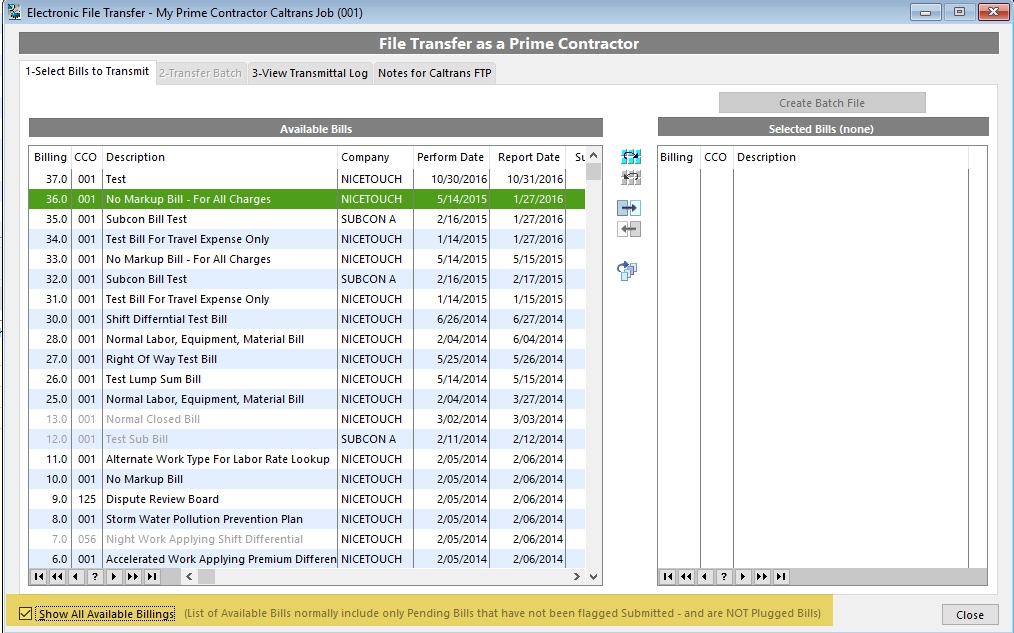Screen dimensions: 1014x633
Task: Click the horizontal scrollbar left arrow of Available Bills
Action: 189,577
